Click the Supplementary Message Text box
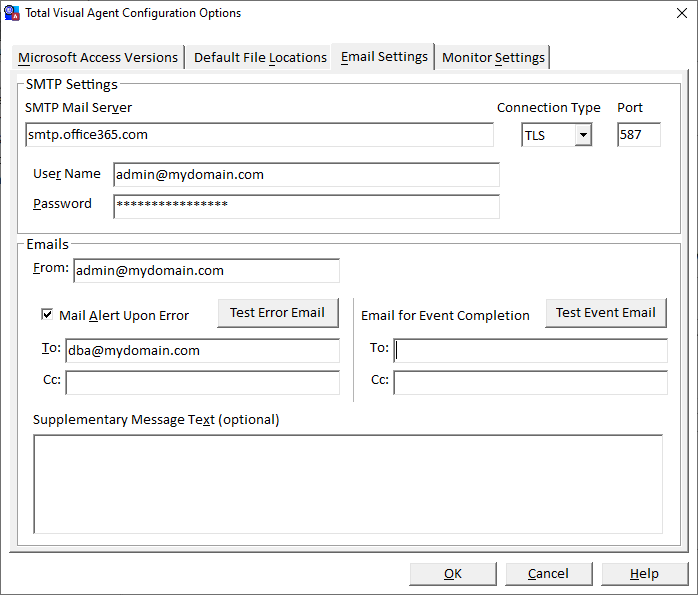Screen dimensions: 698x595 click(x=348, y=484)
